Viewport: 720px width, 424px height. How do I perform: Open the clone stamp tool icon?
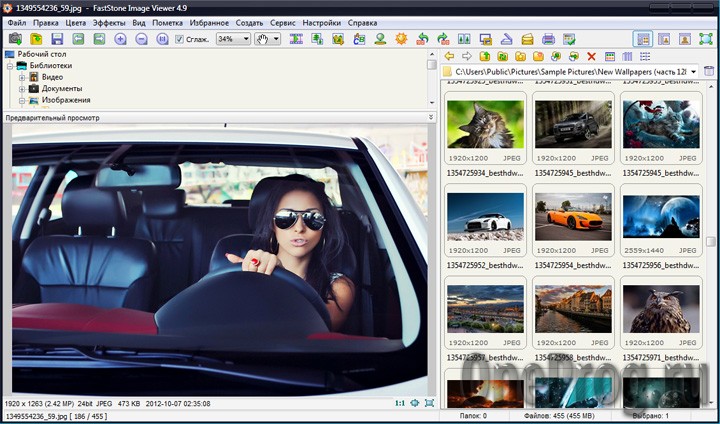(x=380, y=39)
